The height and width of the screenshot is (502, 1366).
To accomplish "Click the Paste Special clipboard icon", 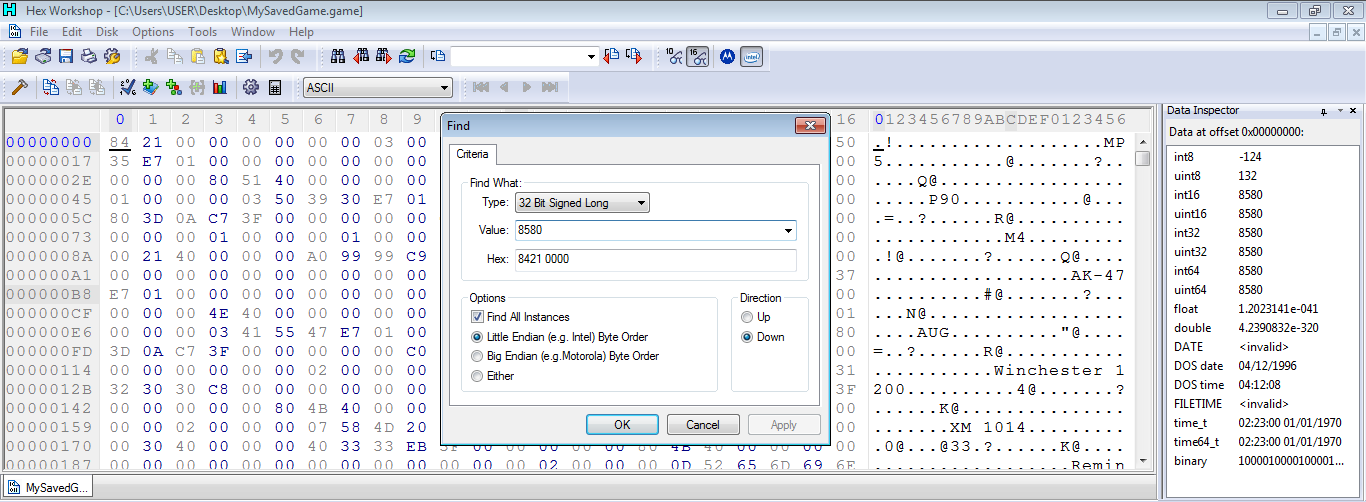I will pos(221,57).
